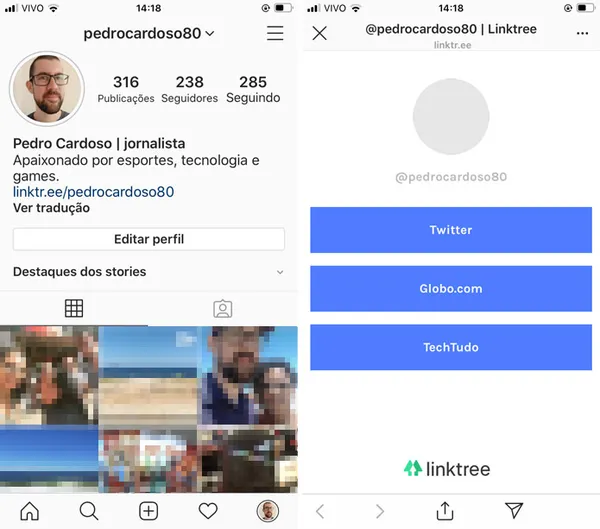Open the activity heart icon

(208, 511)
